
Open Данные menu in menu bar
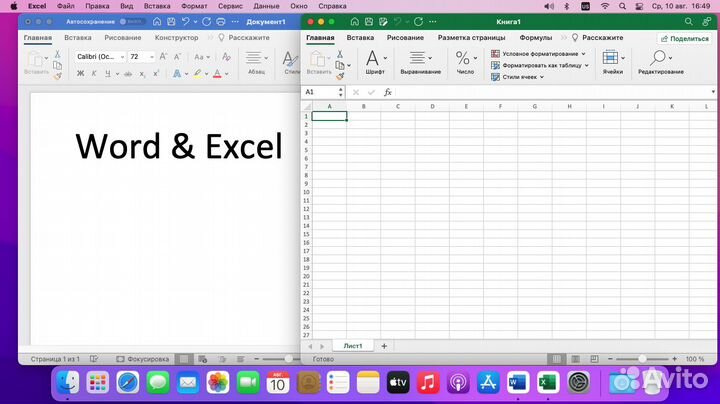[266, 6]
